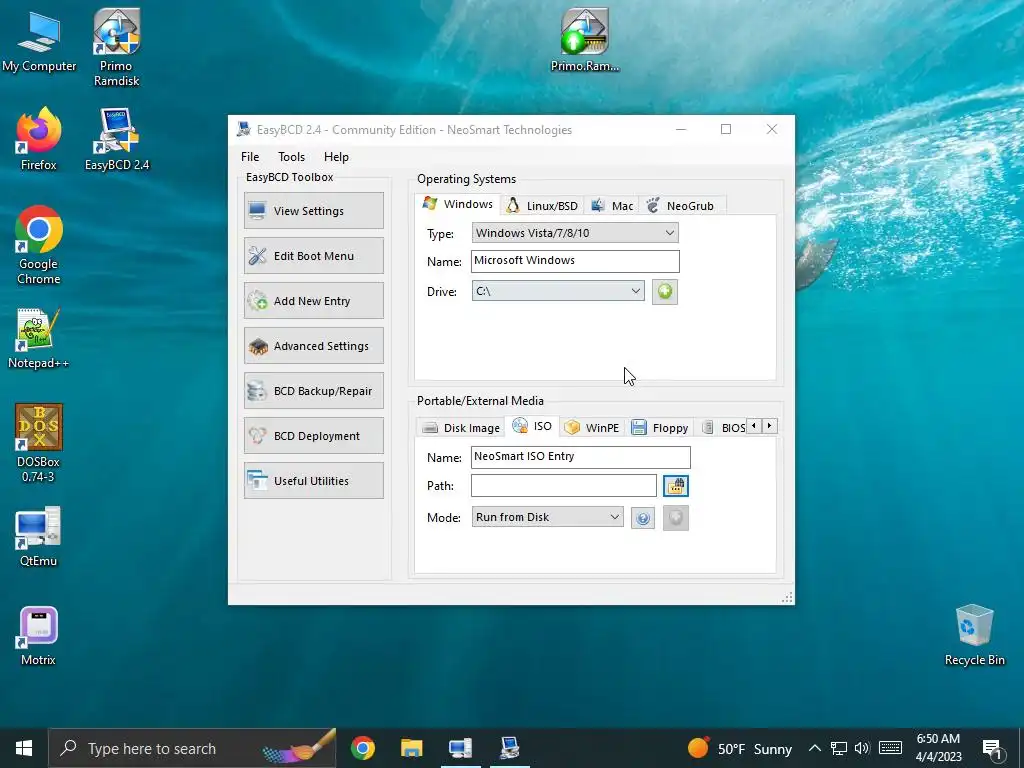The height and width of the screenshot is (768, 1024).
Task: Expand the Drive dropdown showing C:\
Action: 558,291
